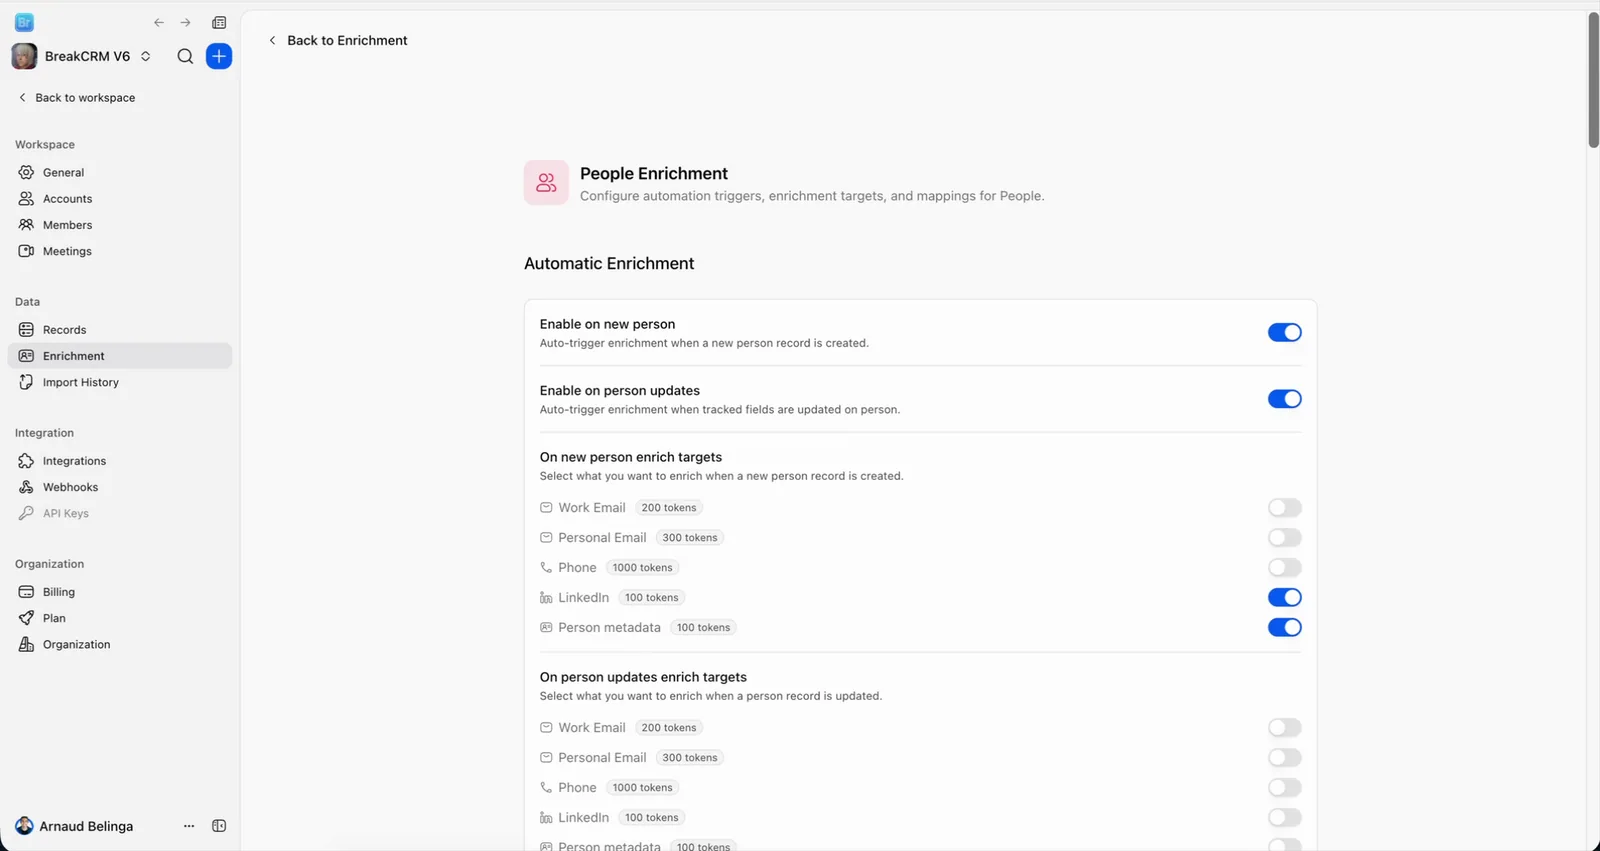Open Billing settings
The image size is (1600, 851).
tap(120, 592)
